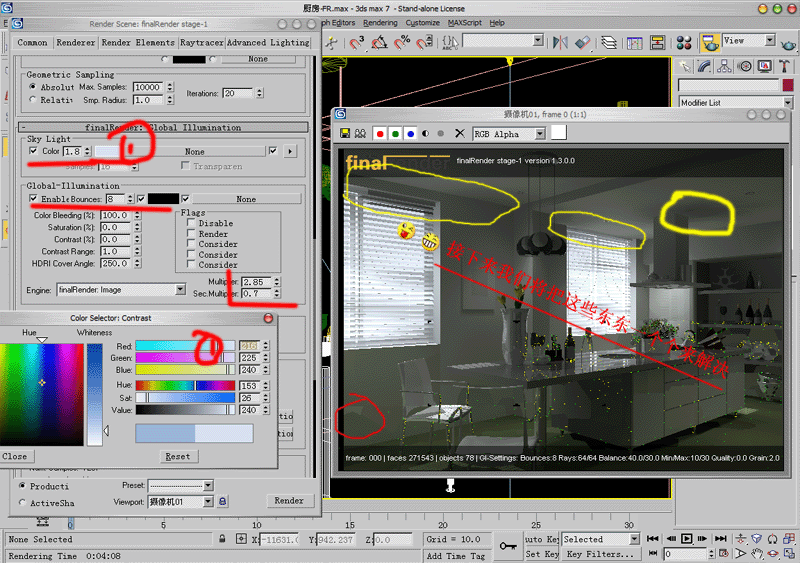Open the View reference coordinate dropdown
This screenshot has height=563, width=800.
click(x=770, y=40)
